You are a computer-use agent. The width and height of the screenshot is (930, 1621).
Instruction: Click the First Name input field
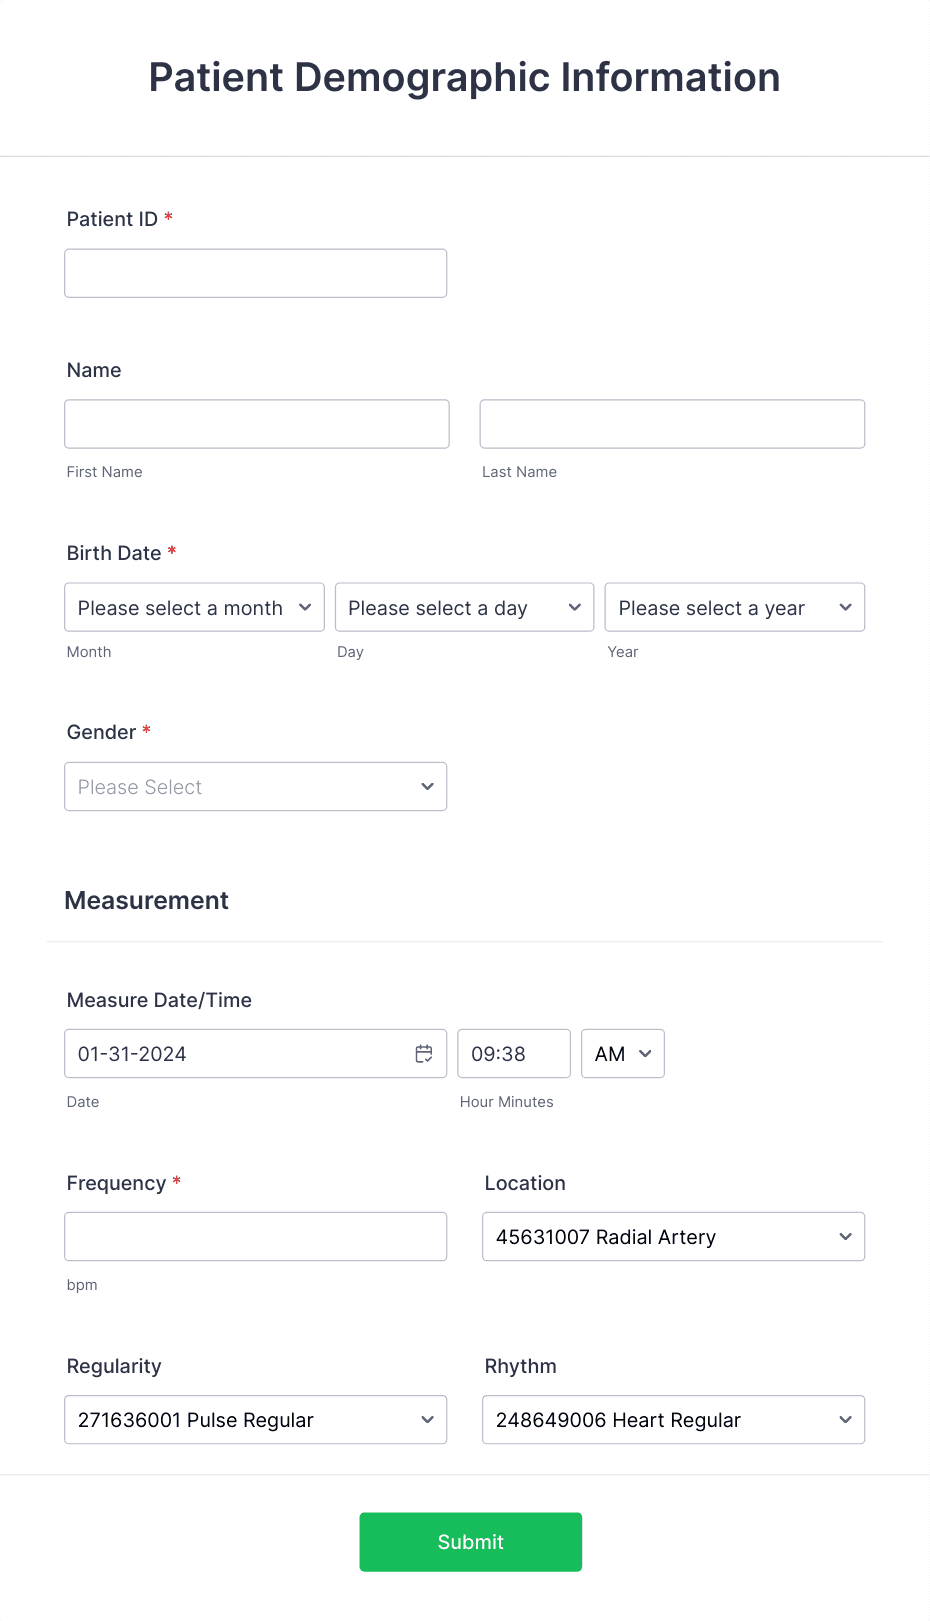click(256, 423)
